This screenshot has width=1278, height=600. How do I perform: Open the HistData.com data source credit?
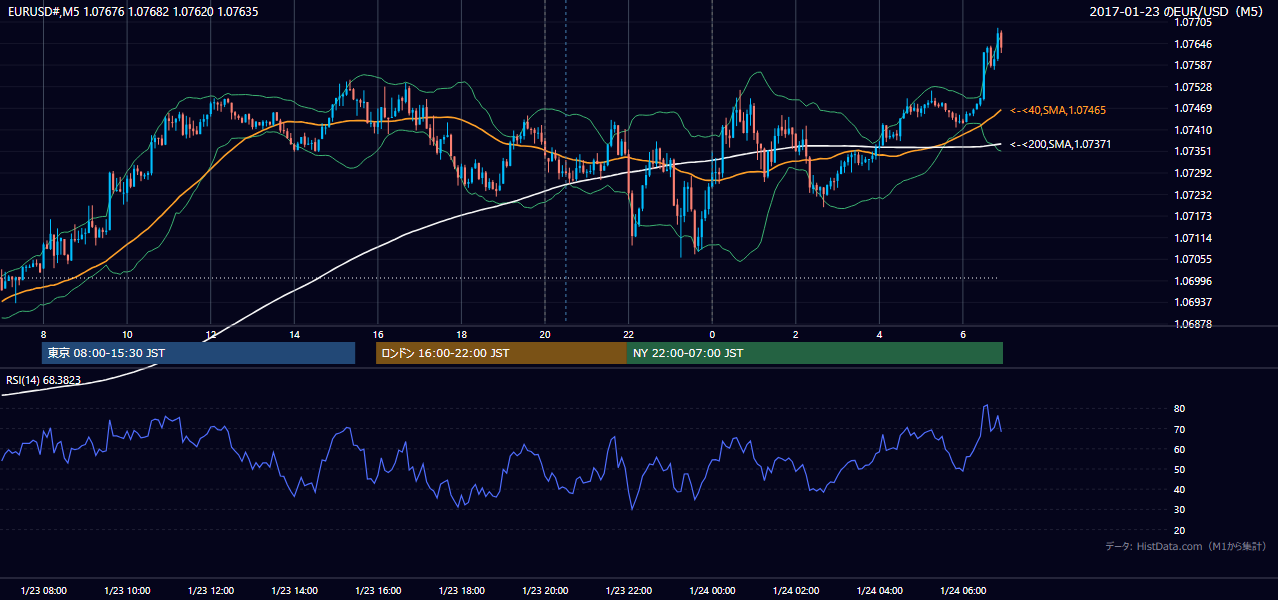(1186, 546)
